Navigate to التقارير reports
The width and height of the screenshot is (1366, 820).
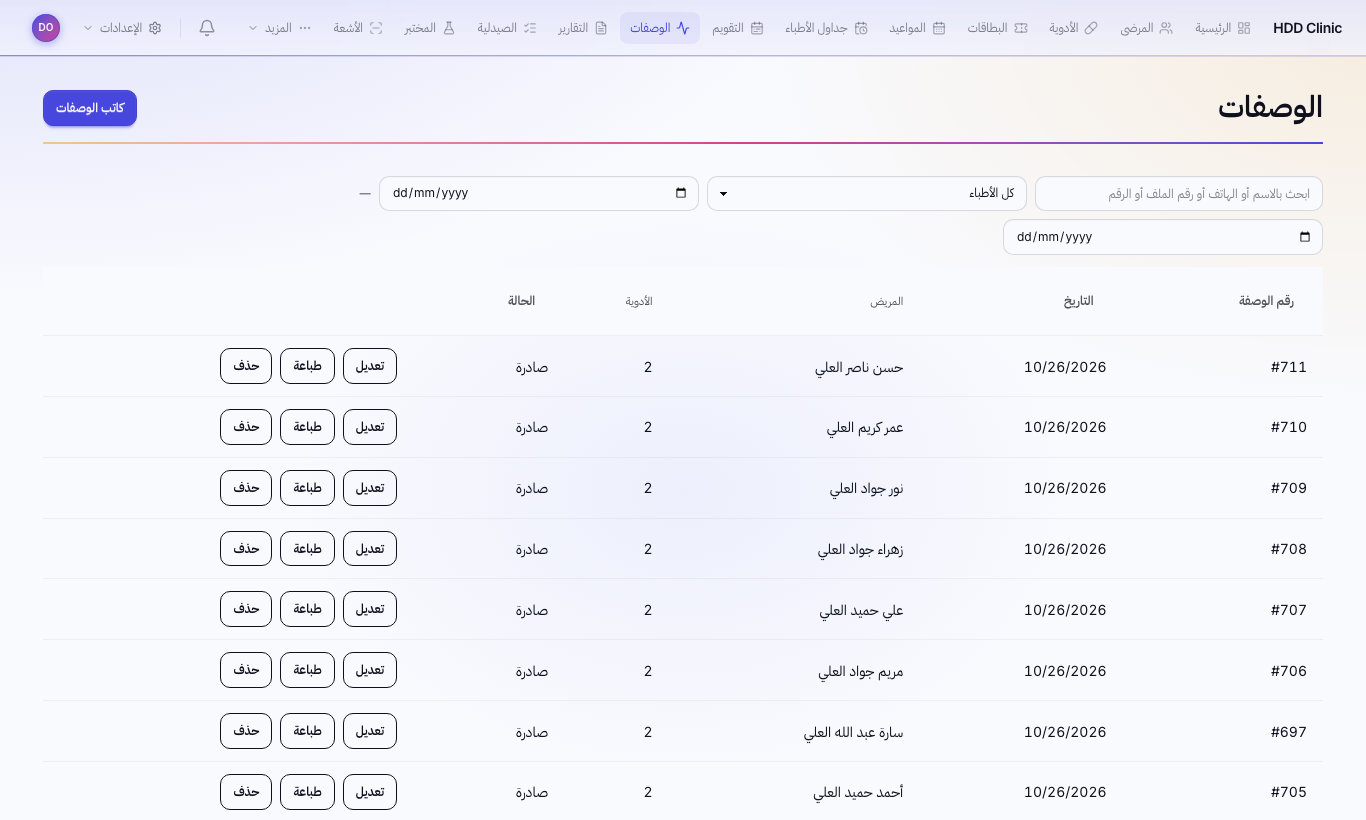point(582,28)
